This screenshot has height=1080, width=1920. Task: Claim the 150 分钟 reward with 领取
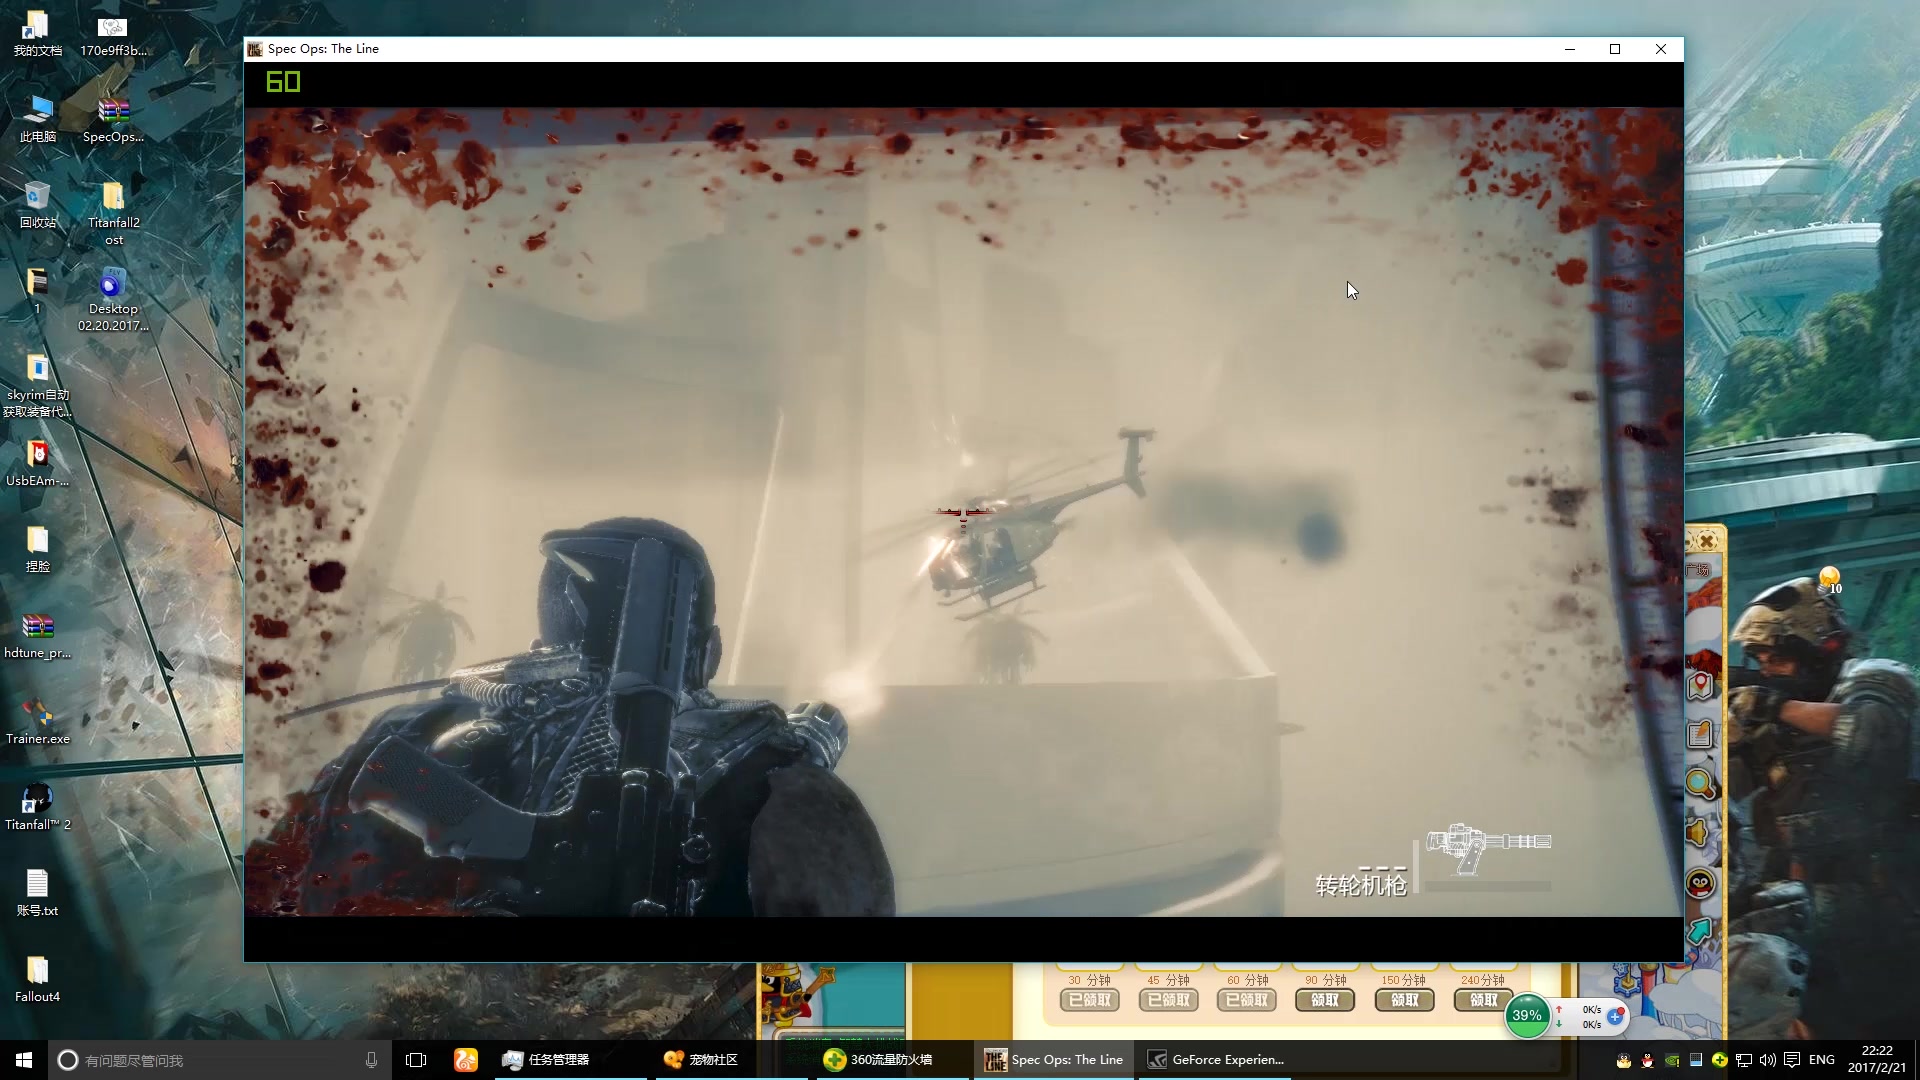(x=1404, y=1000)
